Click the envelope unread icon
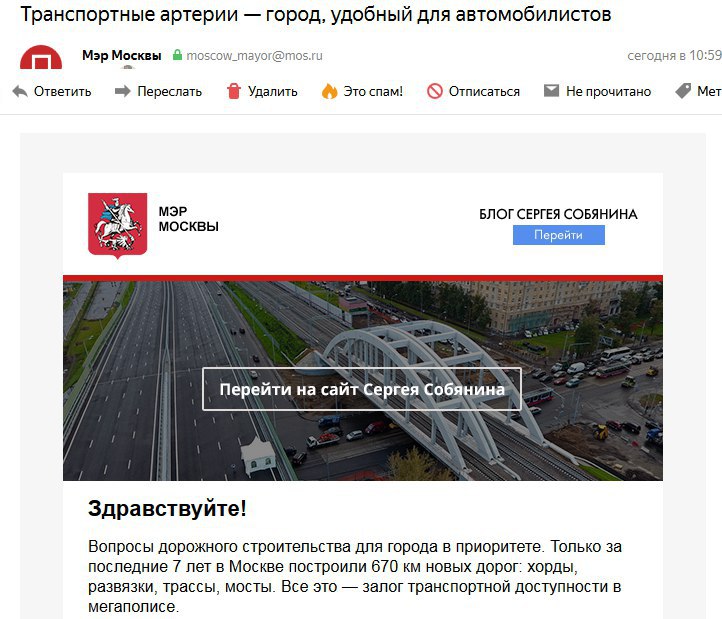722x619 pixels. [551, 90]
